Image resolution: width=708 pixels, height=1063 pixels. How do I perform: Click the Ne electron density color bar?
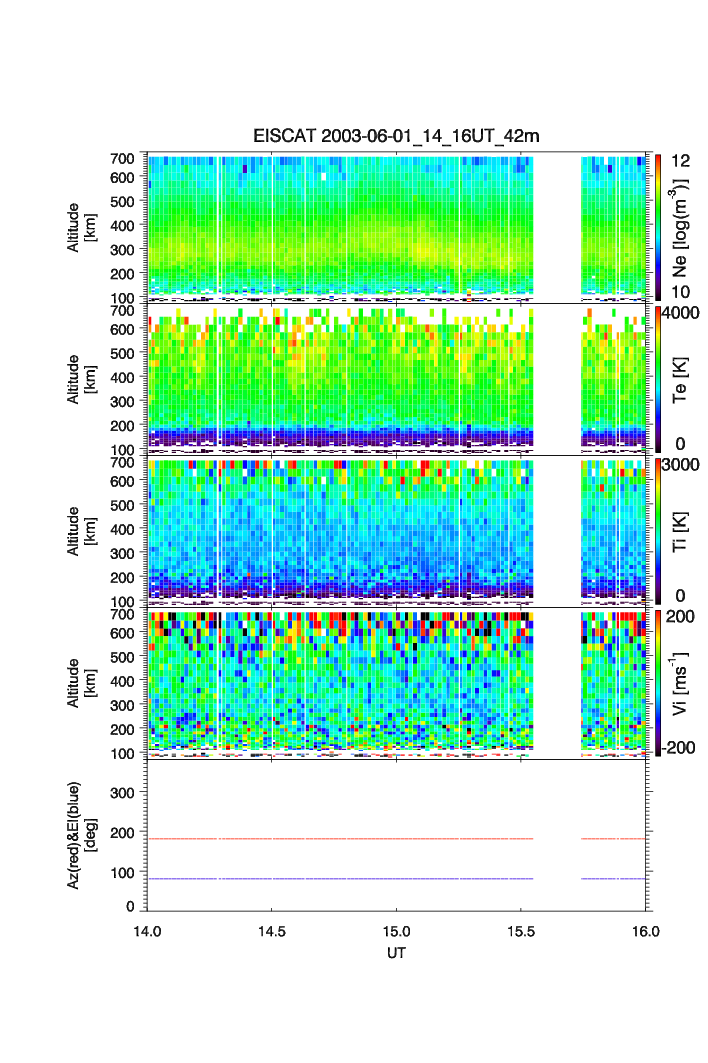coord(658,226)
